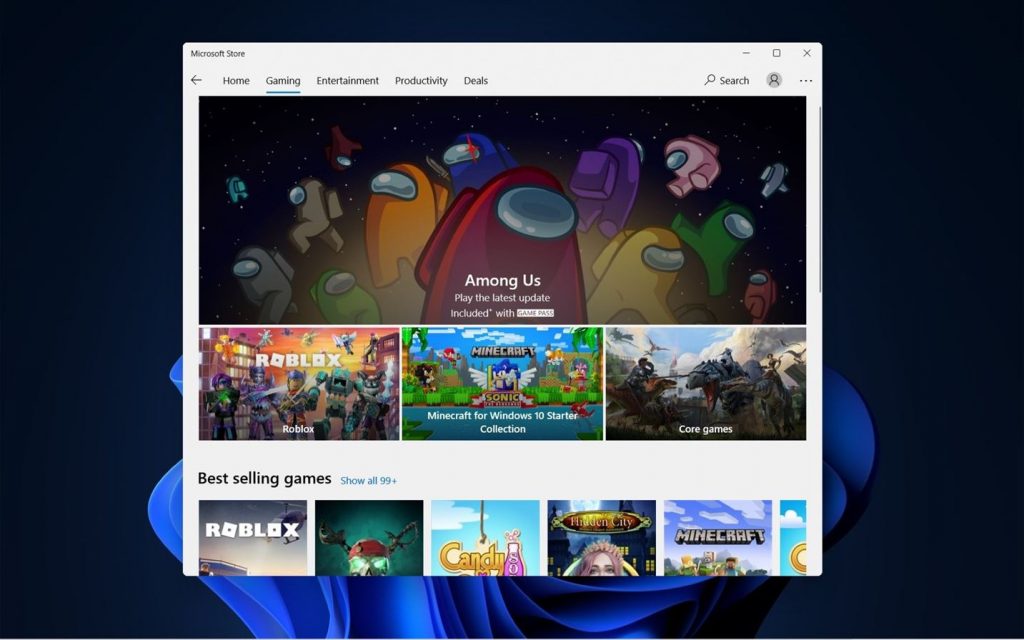Screen dimensions: 1024x640
Task: Open Show all 99+ best selling games
Action: click(x=369, y=480)
